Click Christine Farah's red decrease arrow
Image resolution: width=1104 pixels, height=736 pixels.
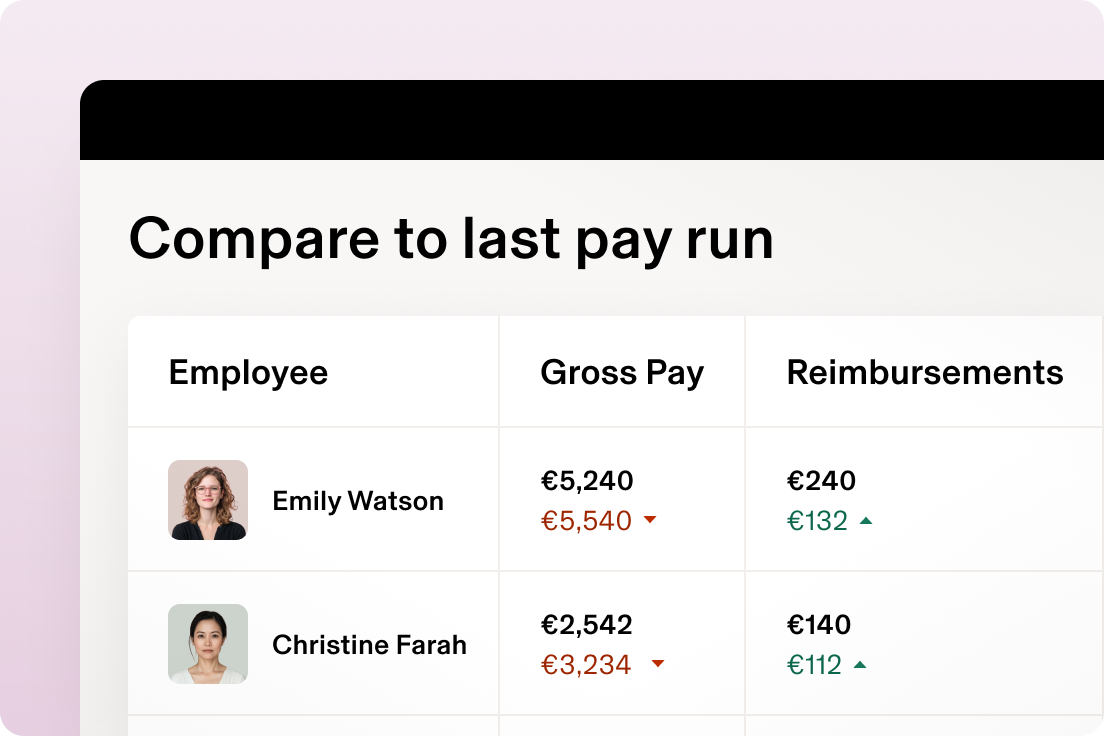coord(658,665)
